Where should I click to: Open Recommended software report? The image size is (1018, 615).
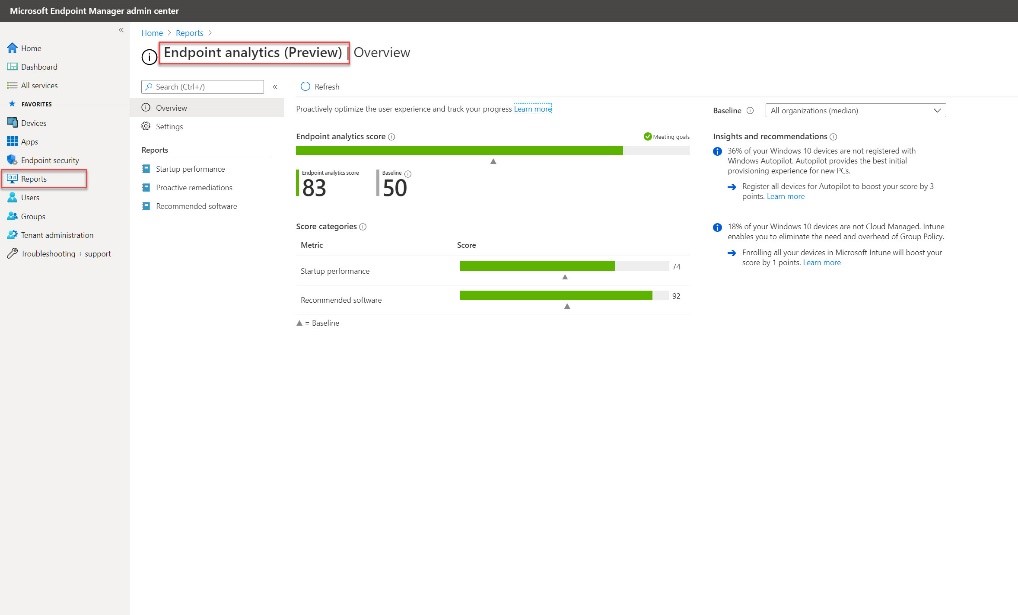pos(196,207)
